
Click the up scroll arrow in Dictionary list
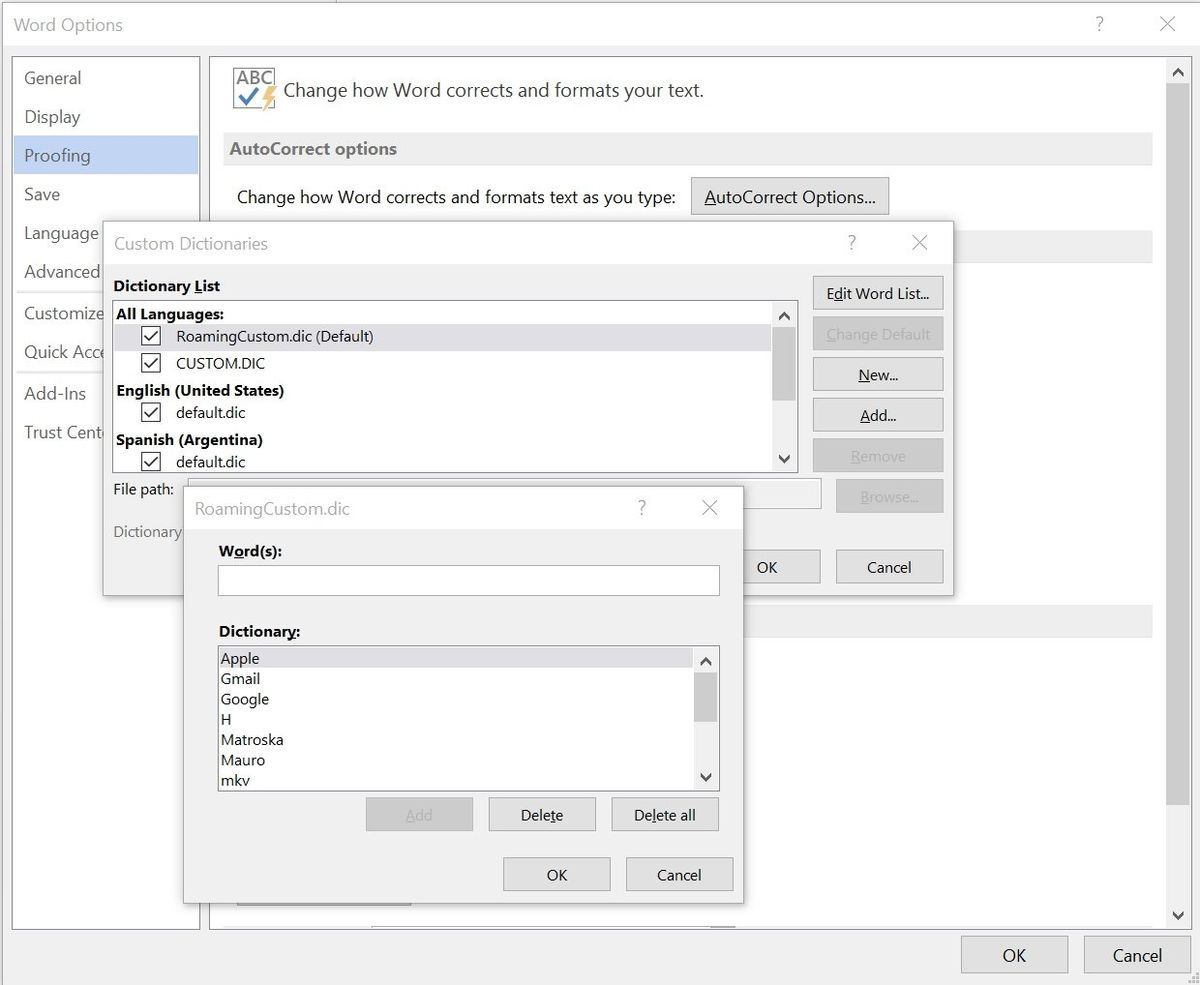tap(784, 314)
